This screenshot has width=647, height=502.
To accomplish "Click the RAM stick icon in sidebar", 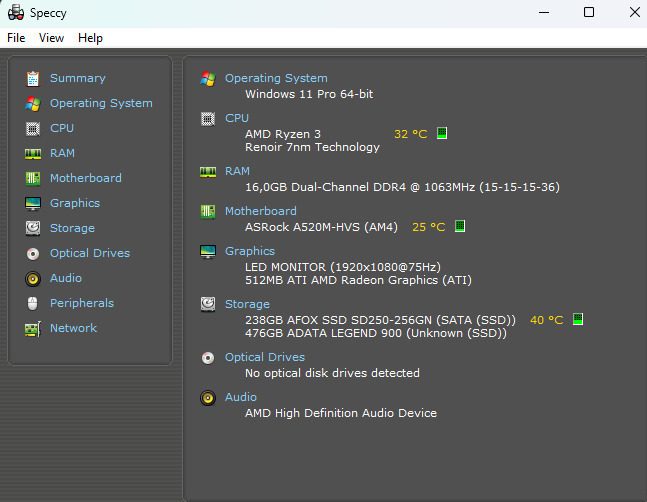I will (x=33, y=154).
